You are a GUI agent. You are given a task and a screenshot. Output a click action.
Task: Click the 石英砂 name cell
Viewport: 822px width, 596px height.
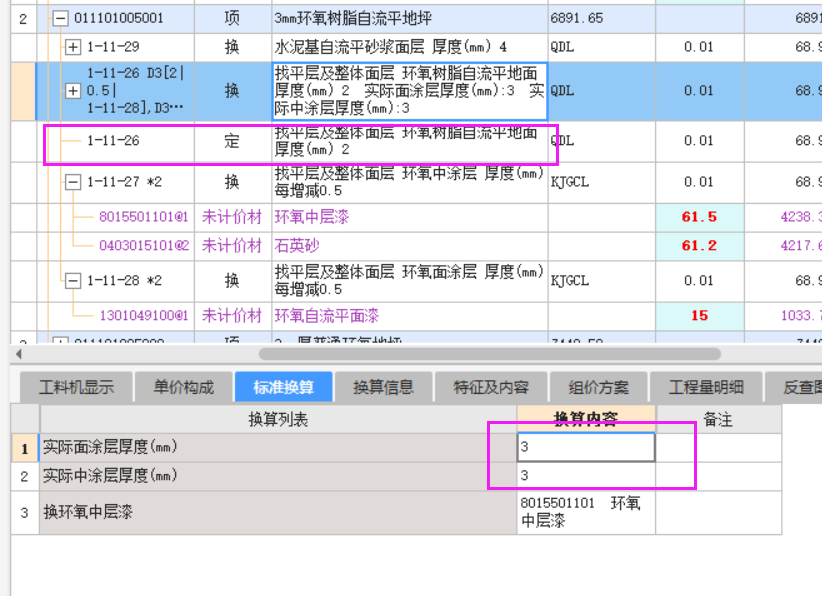tap(410, 246)
